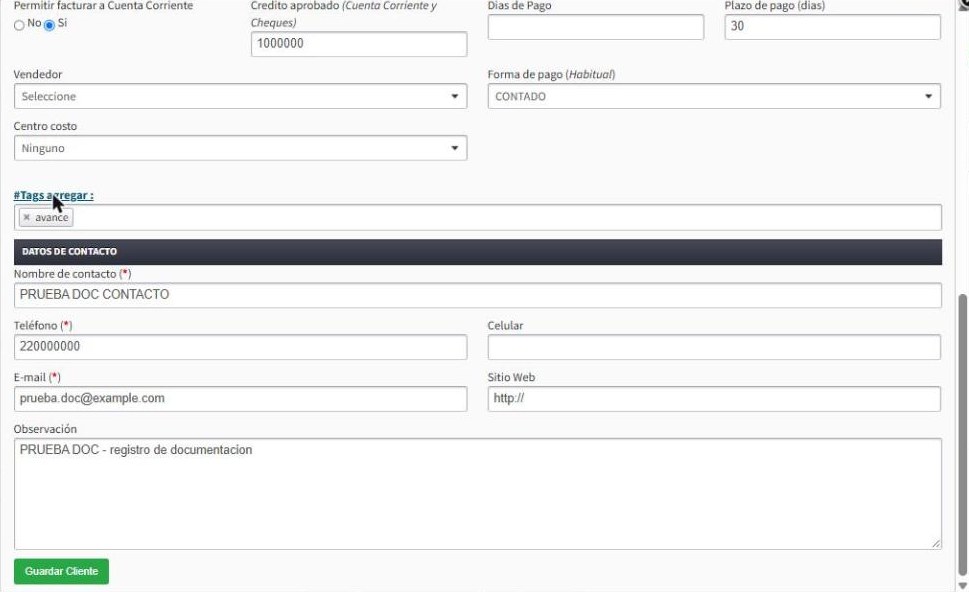Image resolution: width=969 pixels, height=592 pixels.
Task: Open the Vendedor dropdown
Action: [x=240, y=96]
